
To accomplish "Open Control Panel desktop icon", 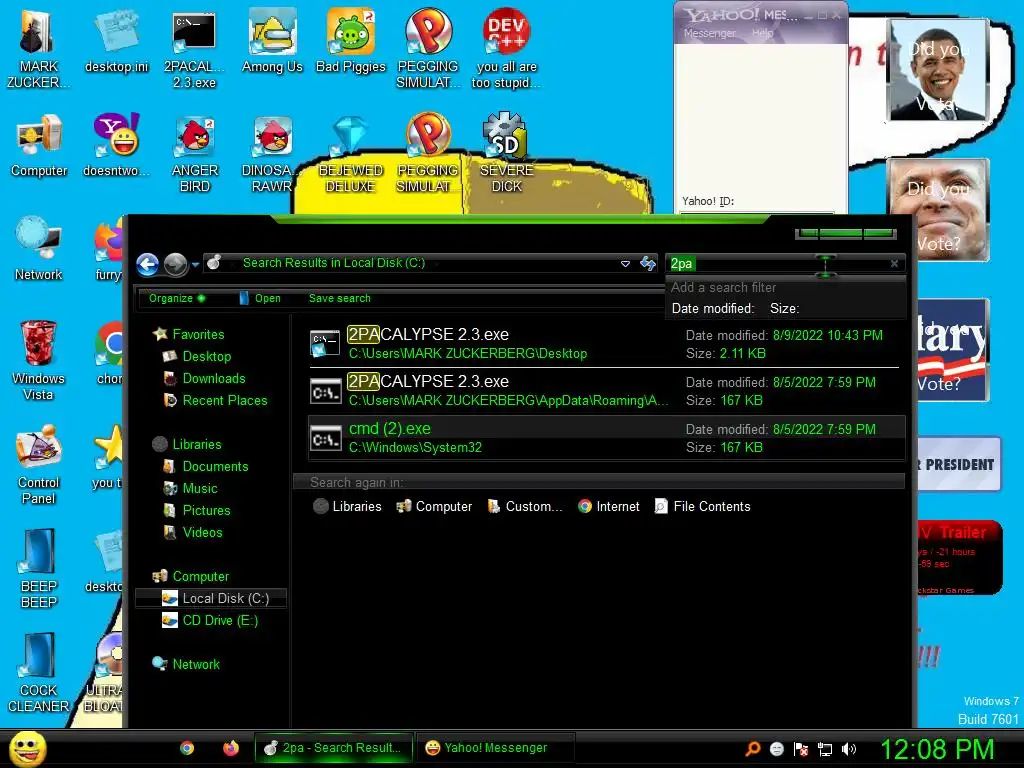I will [x=39, y=465].
